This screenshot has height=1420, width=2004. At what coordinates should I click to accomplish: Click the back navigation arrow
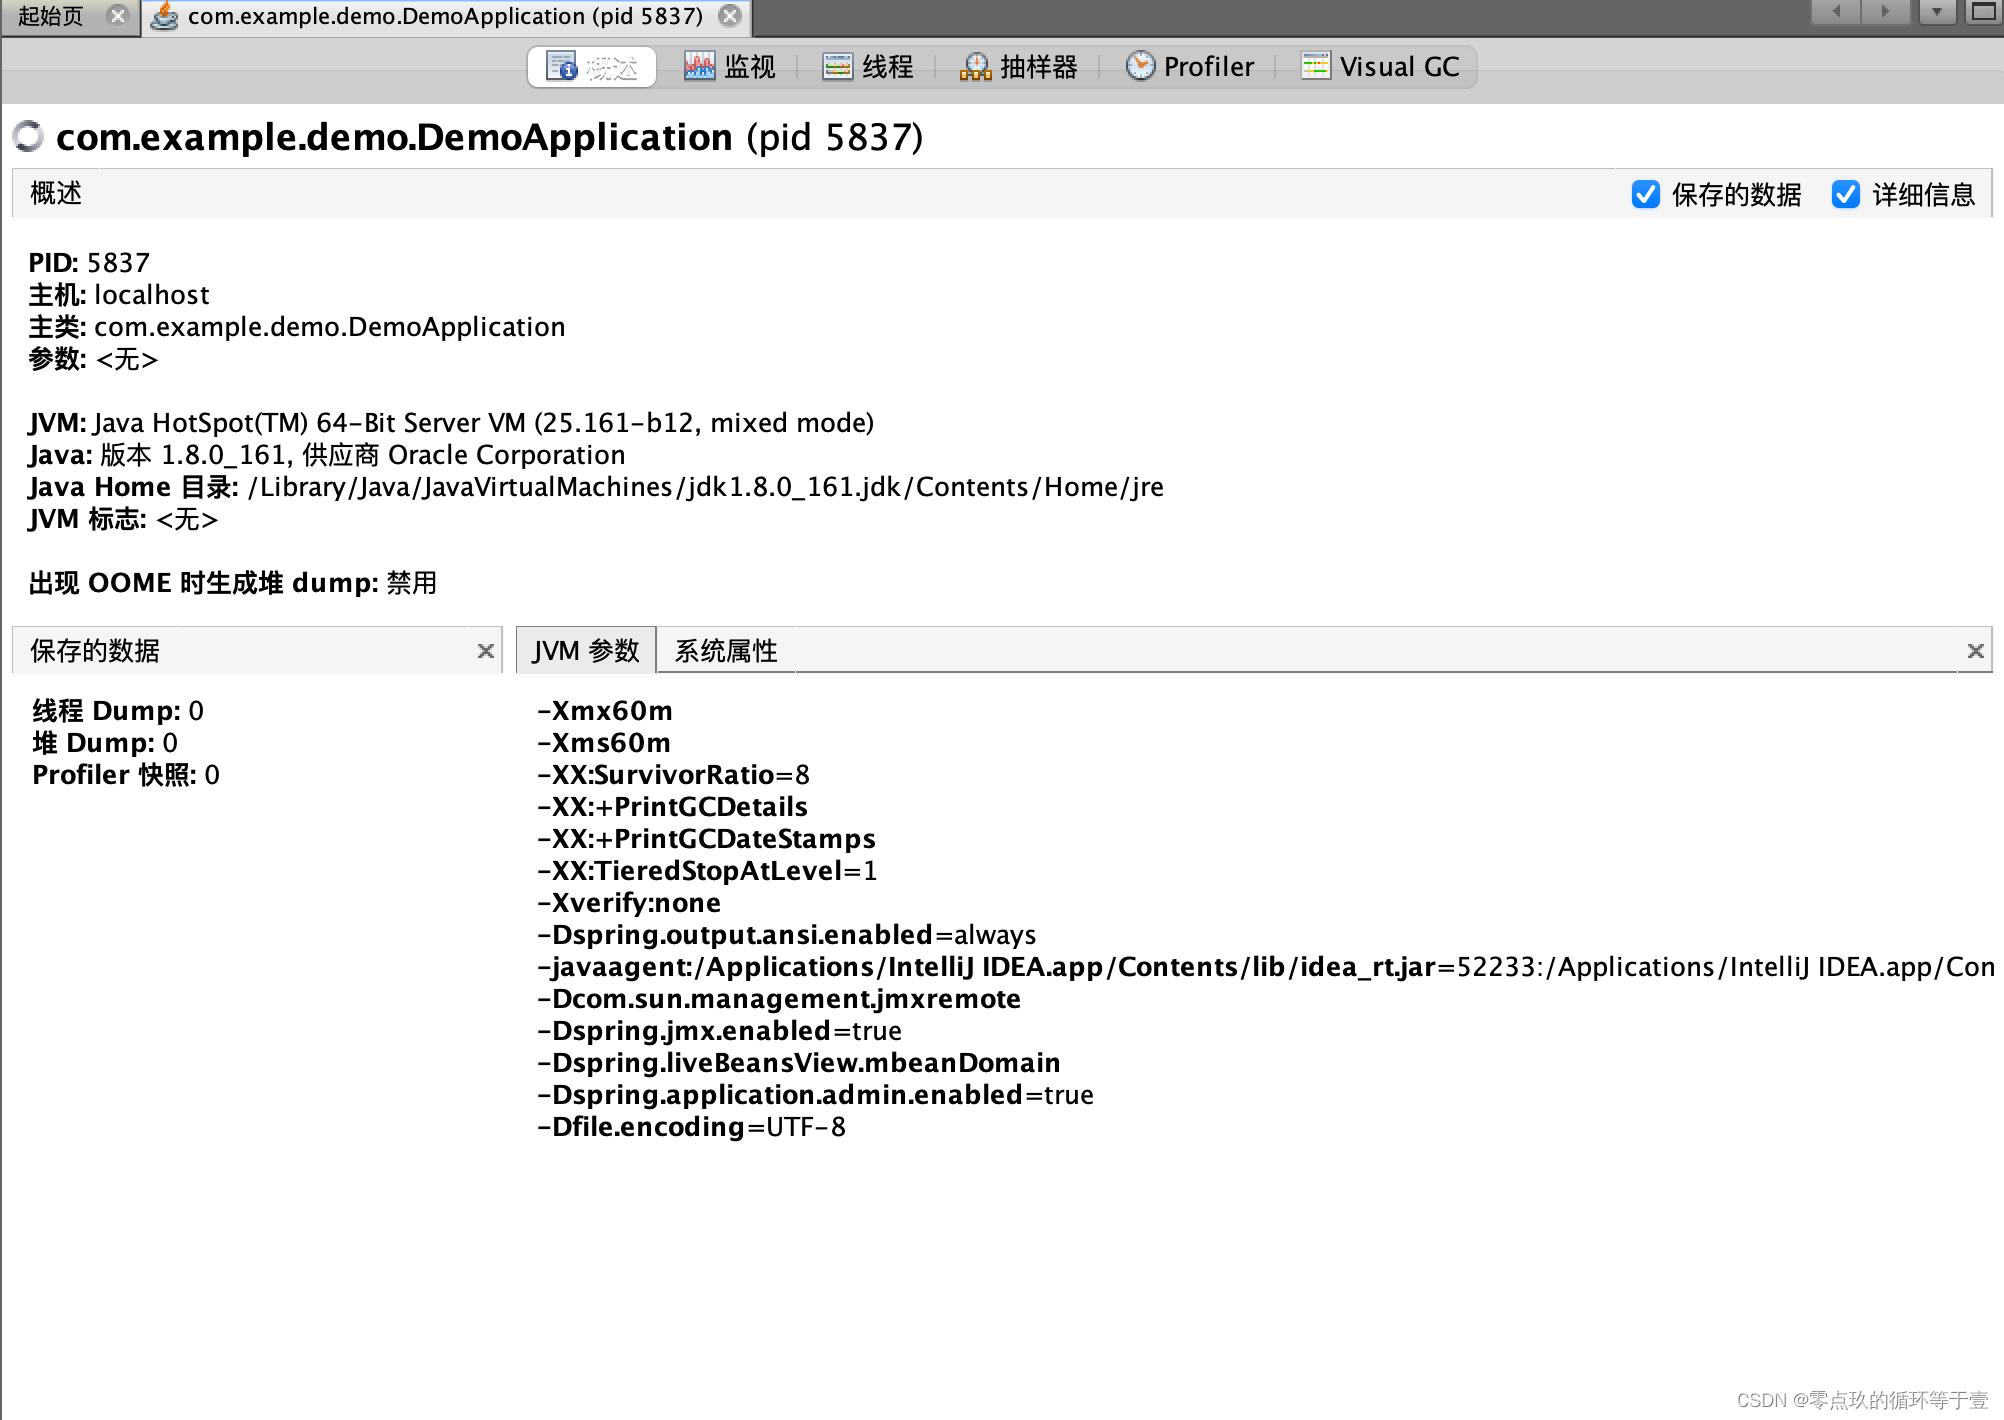tap(1836, 12)
